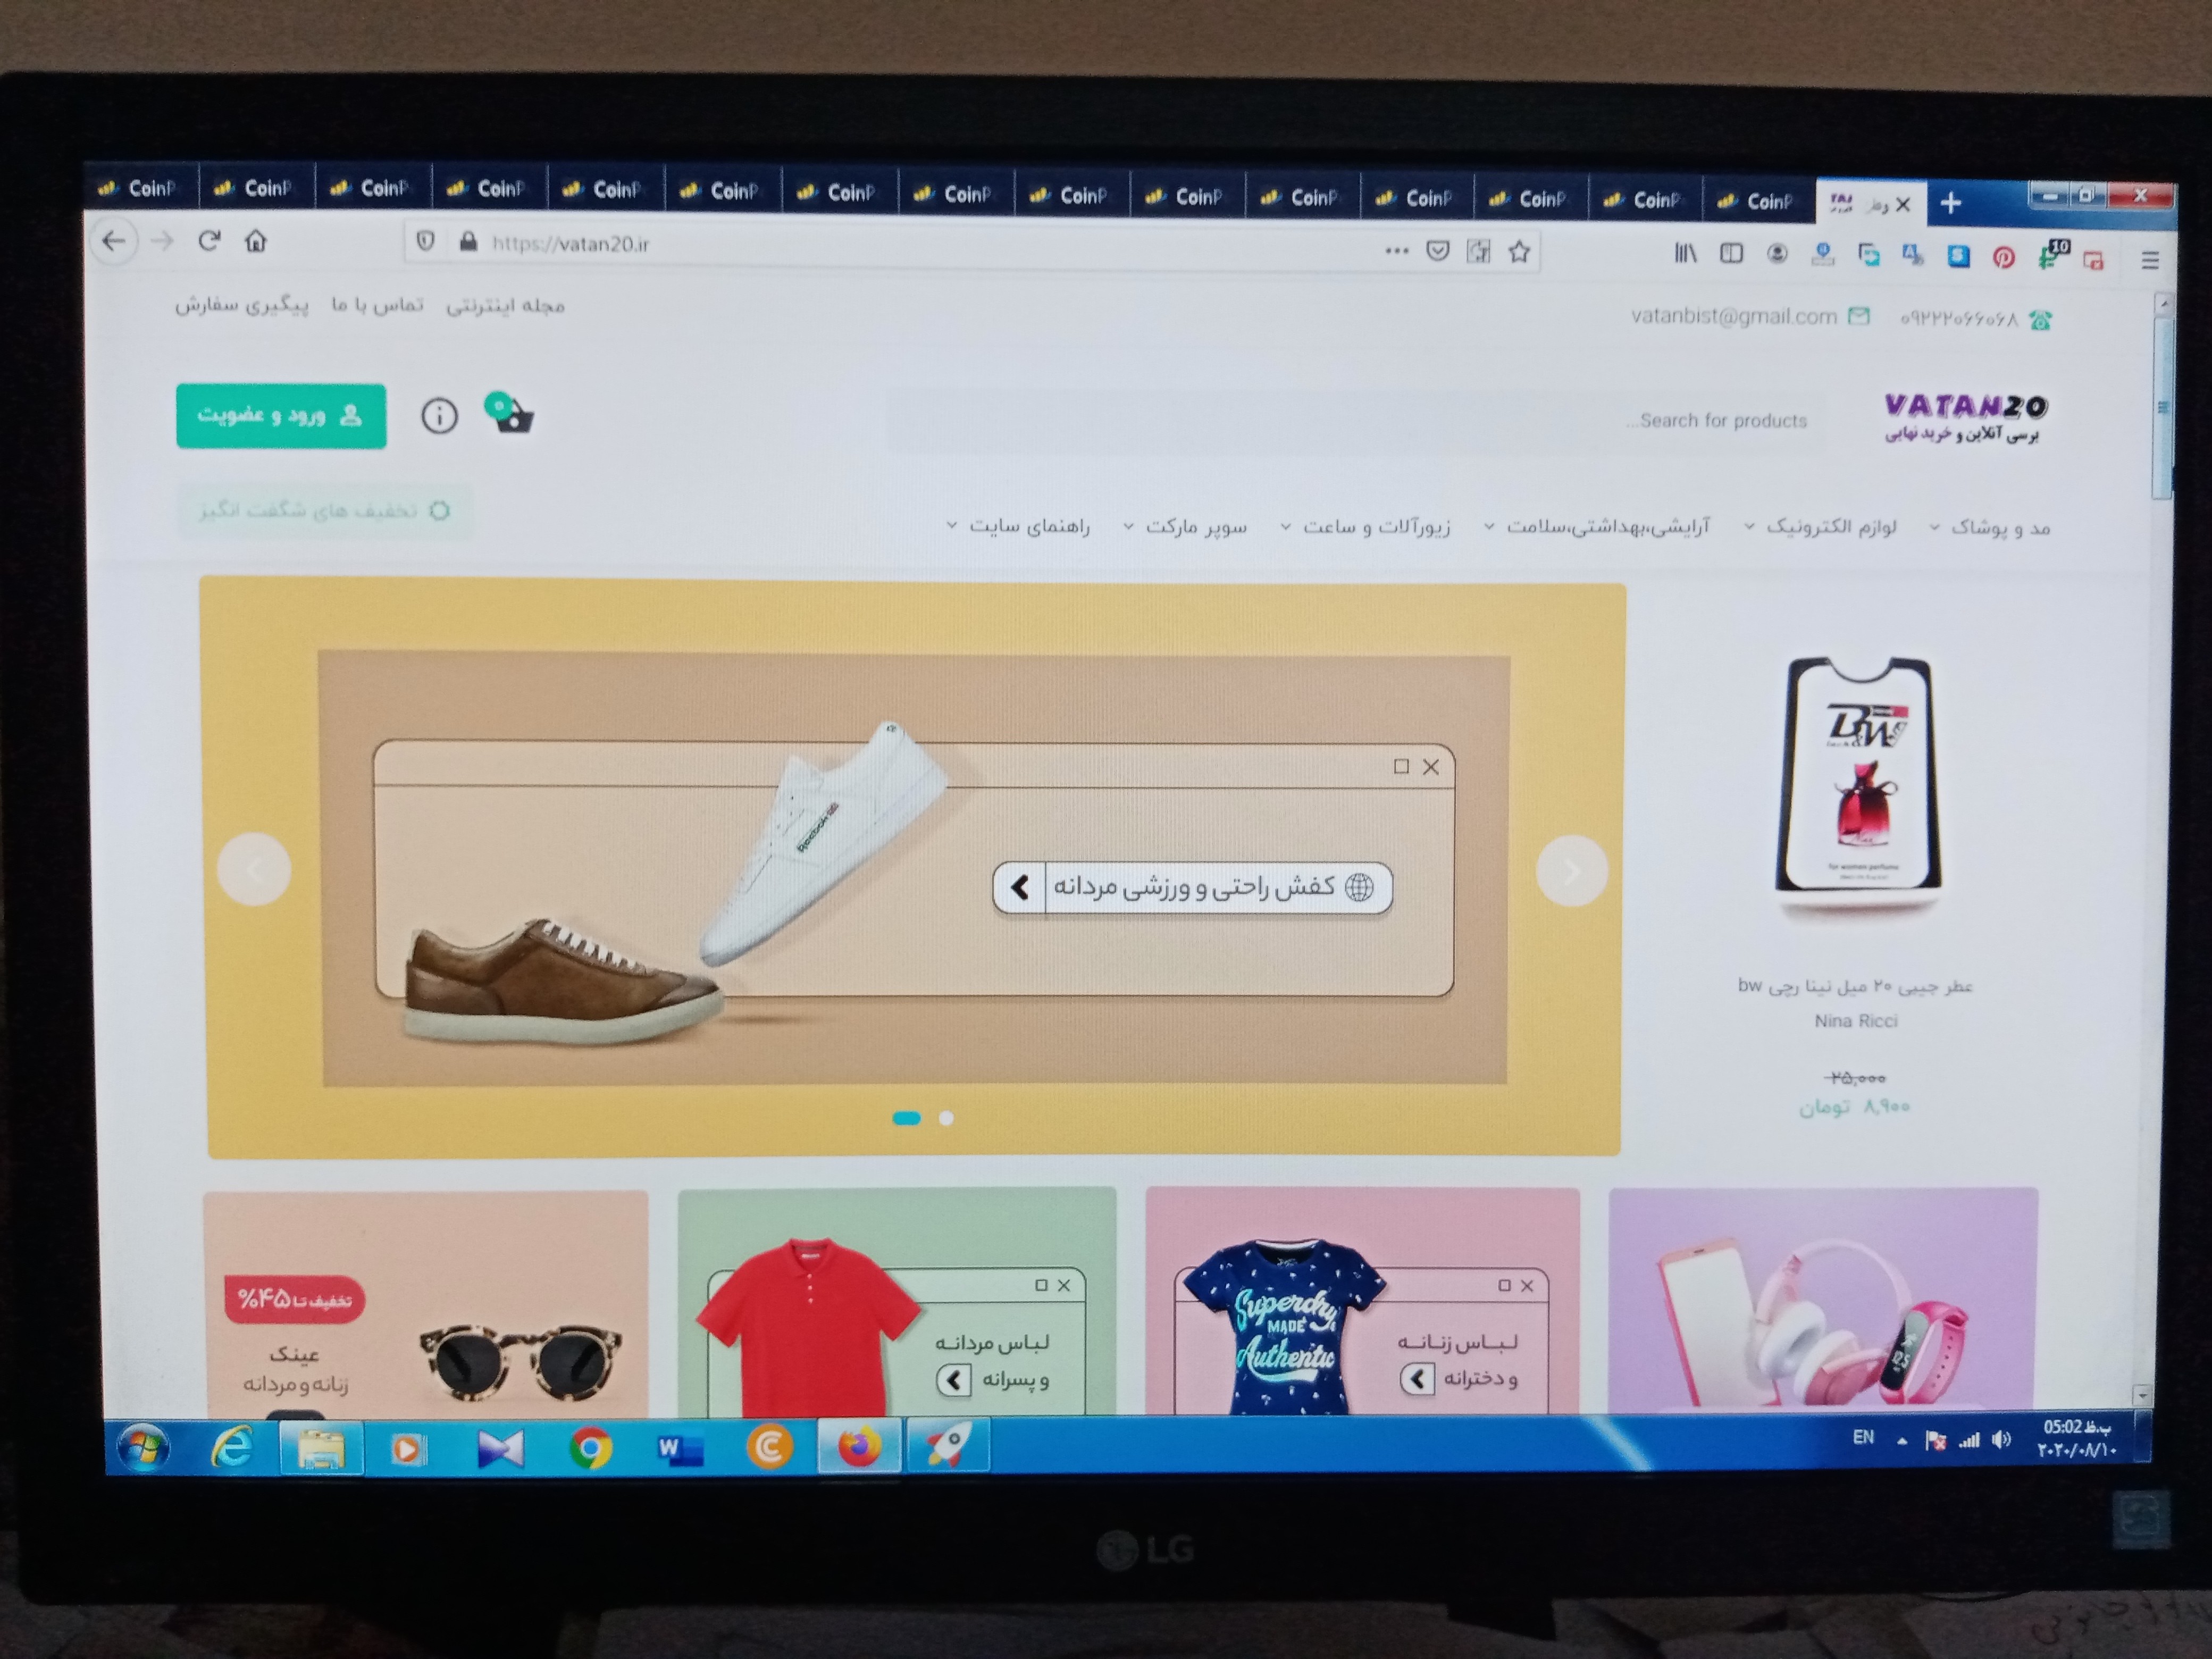Click the volume speaker tray icon

tap(2001, 1440)
